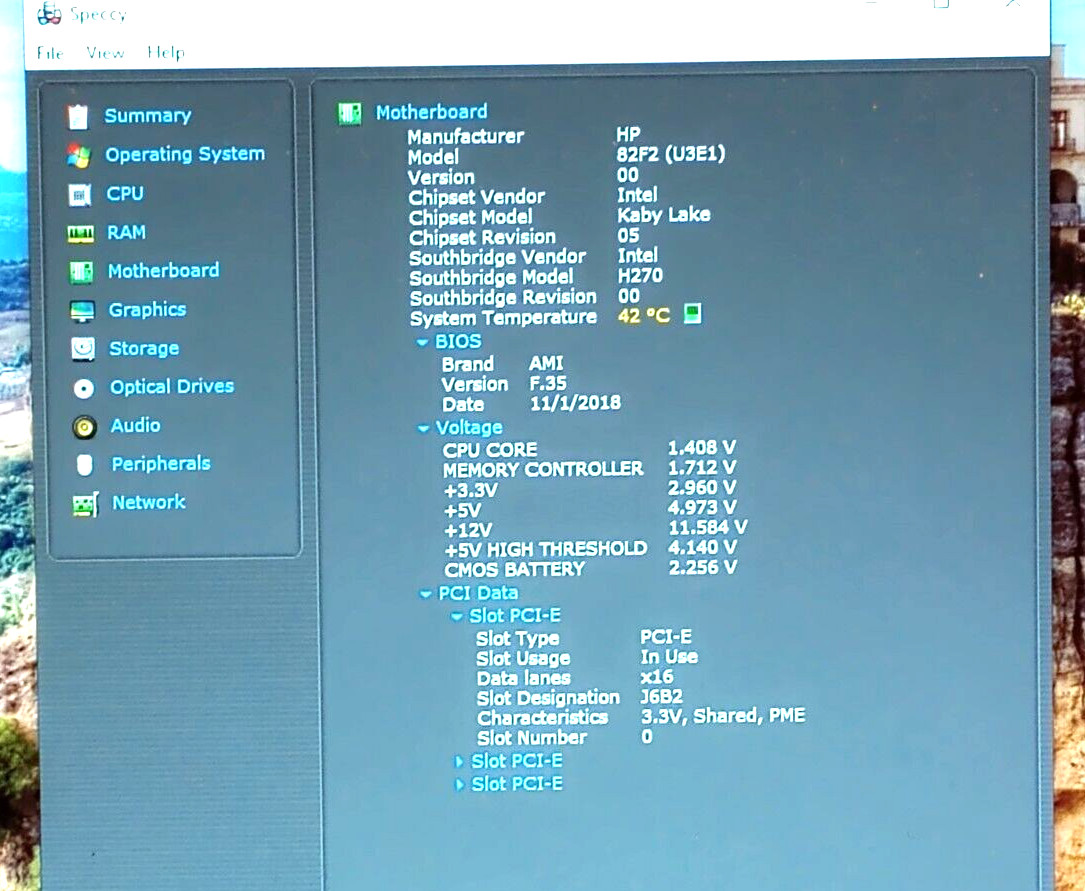This screenshot has width=1085, height=891.
Task: Select Motherboard in the sidebar
Action: (163, 270)
